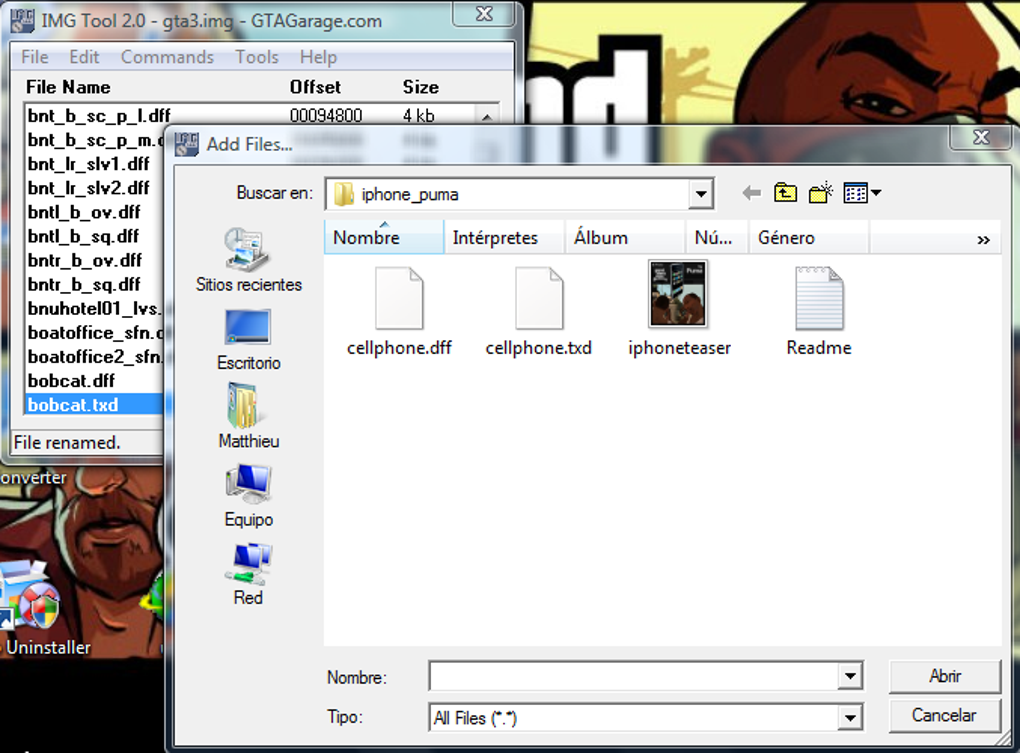Select bnt_lr_slv1.dff in file list
This screenshot has height=753, width=1020.
[x=88, y=164]
